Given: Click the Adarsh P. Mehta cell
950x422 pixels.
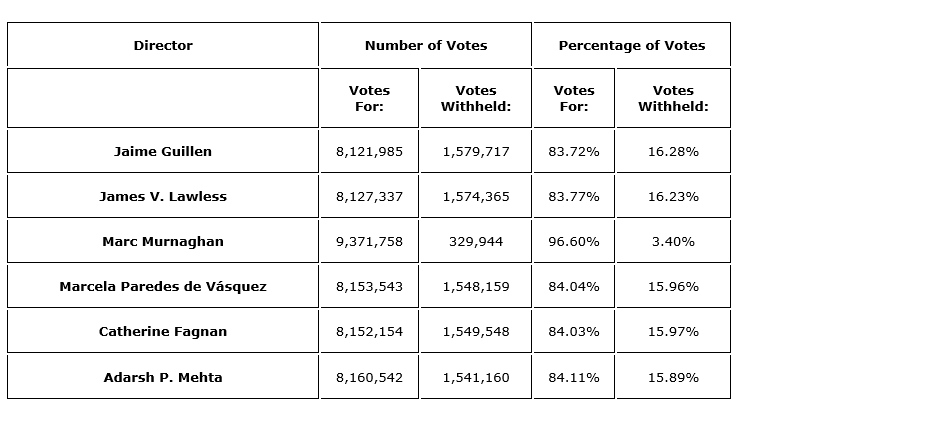Looking at the screenshot, I should click(x=163, y=377).
